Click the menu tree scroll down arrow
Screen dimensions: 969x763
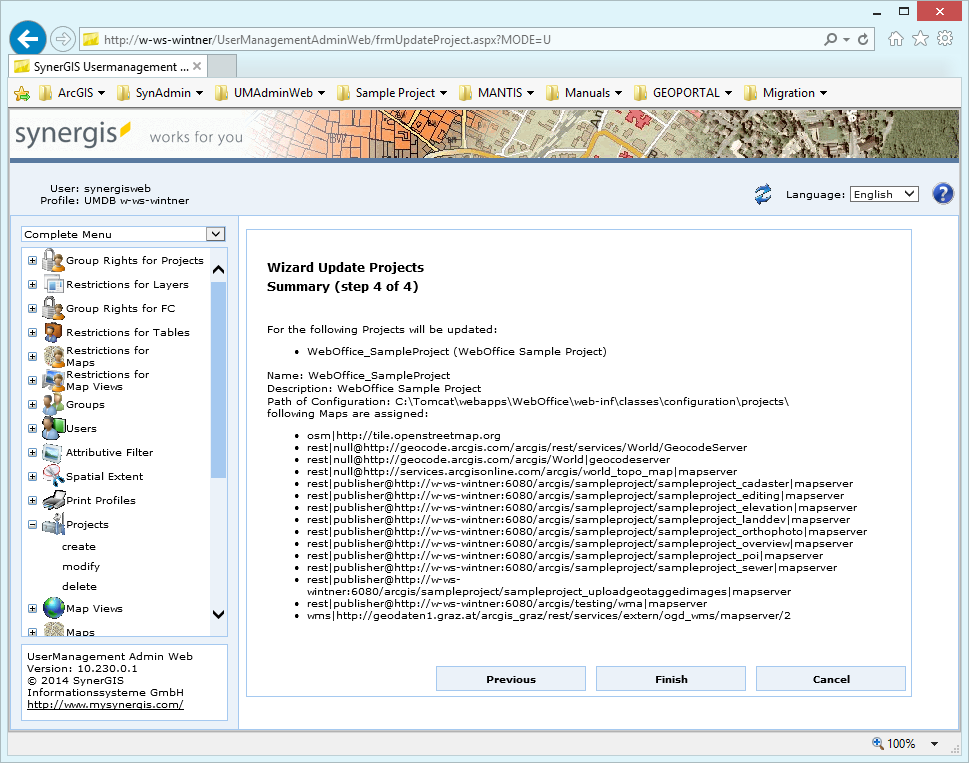(x=218, y=614)
